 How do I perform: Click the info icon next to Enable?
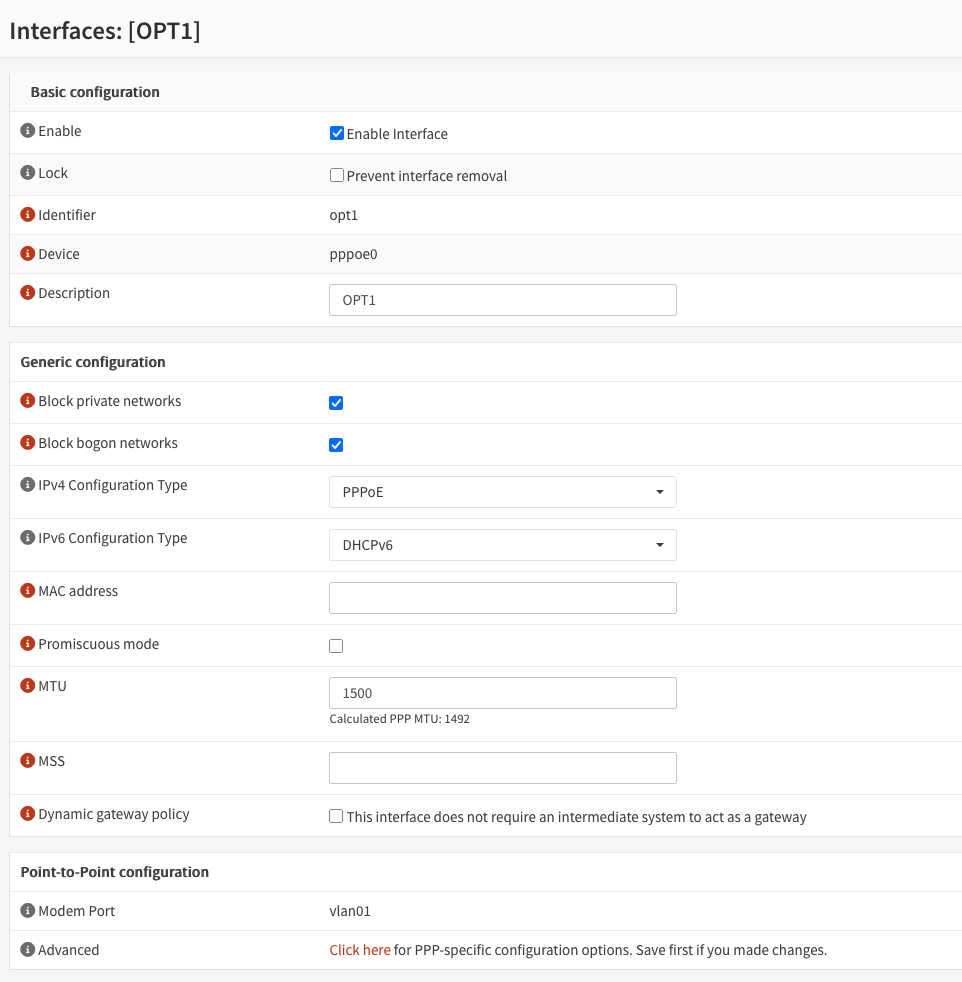28,131
